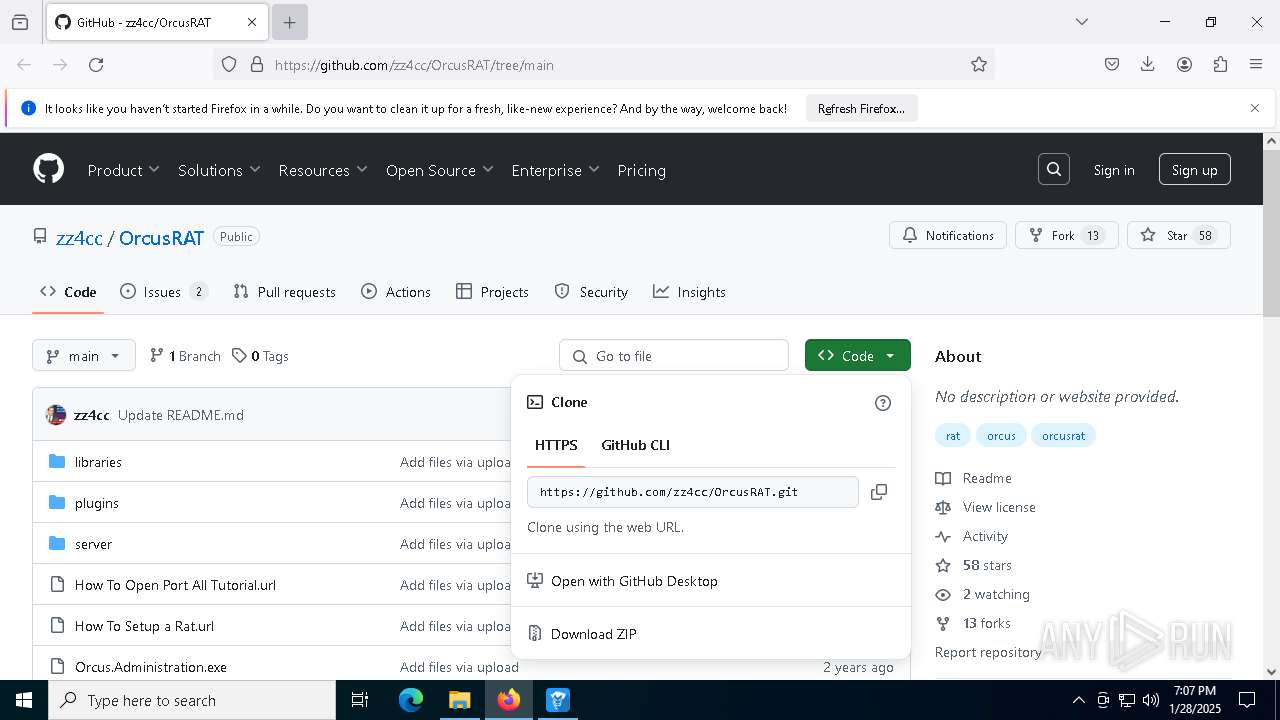Image resolution: width=1280 pixels, height=720 pixels.
Task: Toggle the green Code dropdown button
Action: [x=858, y=356]
